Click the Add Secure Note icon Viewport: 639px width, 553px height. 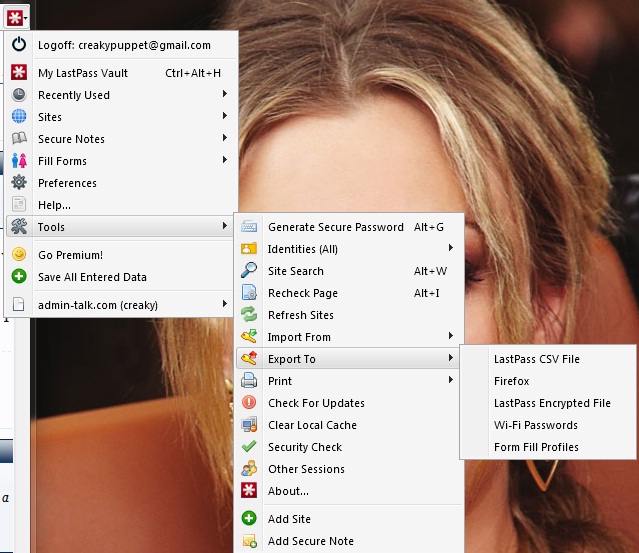point(249,540)
